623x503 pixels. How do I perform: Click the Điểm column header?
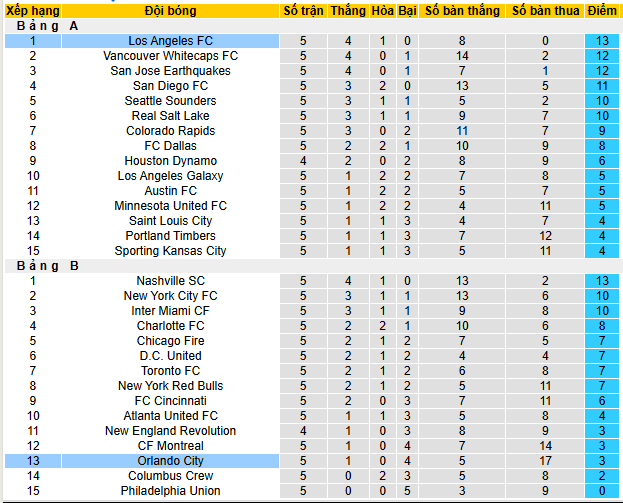pyautogui.click(x=602, y=11)
